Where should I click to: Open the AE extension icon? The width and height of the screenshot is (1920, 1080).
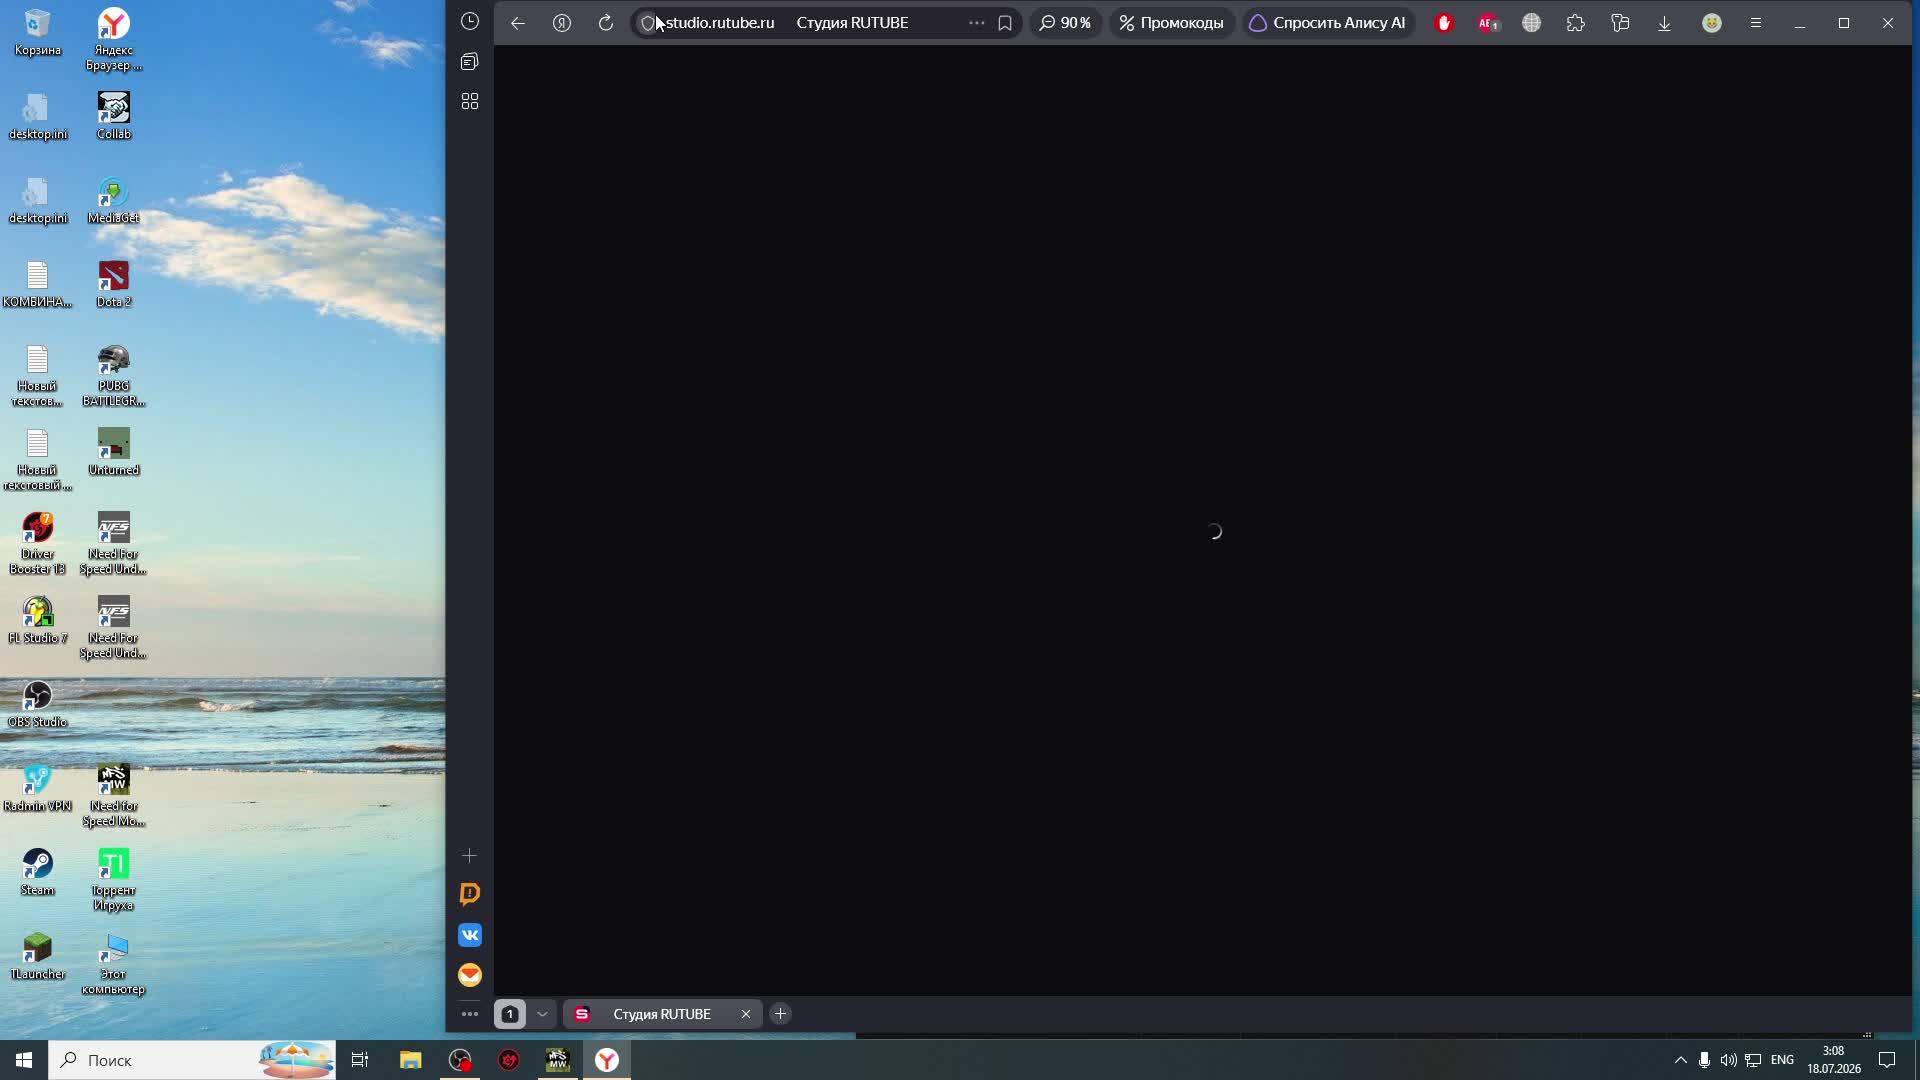pos(1488,23)
